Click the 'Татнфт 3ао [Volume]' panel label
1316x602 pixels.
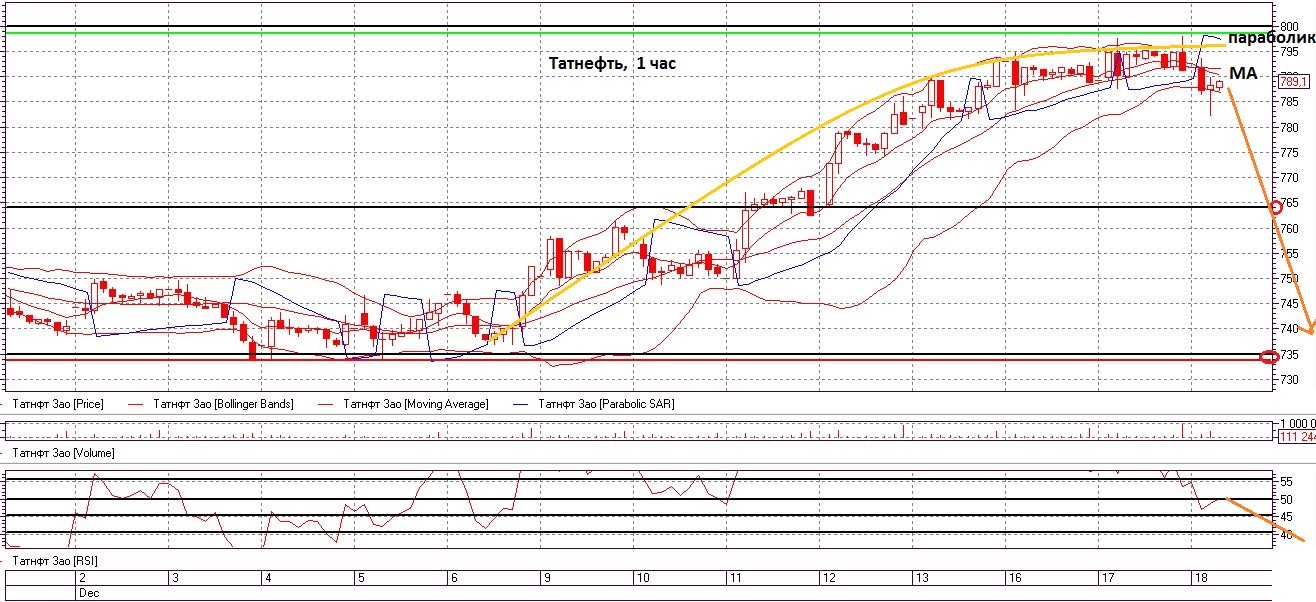point(62,453)
